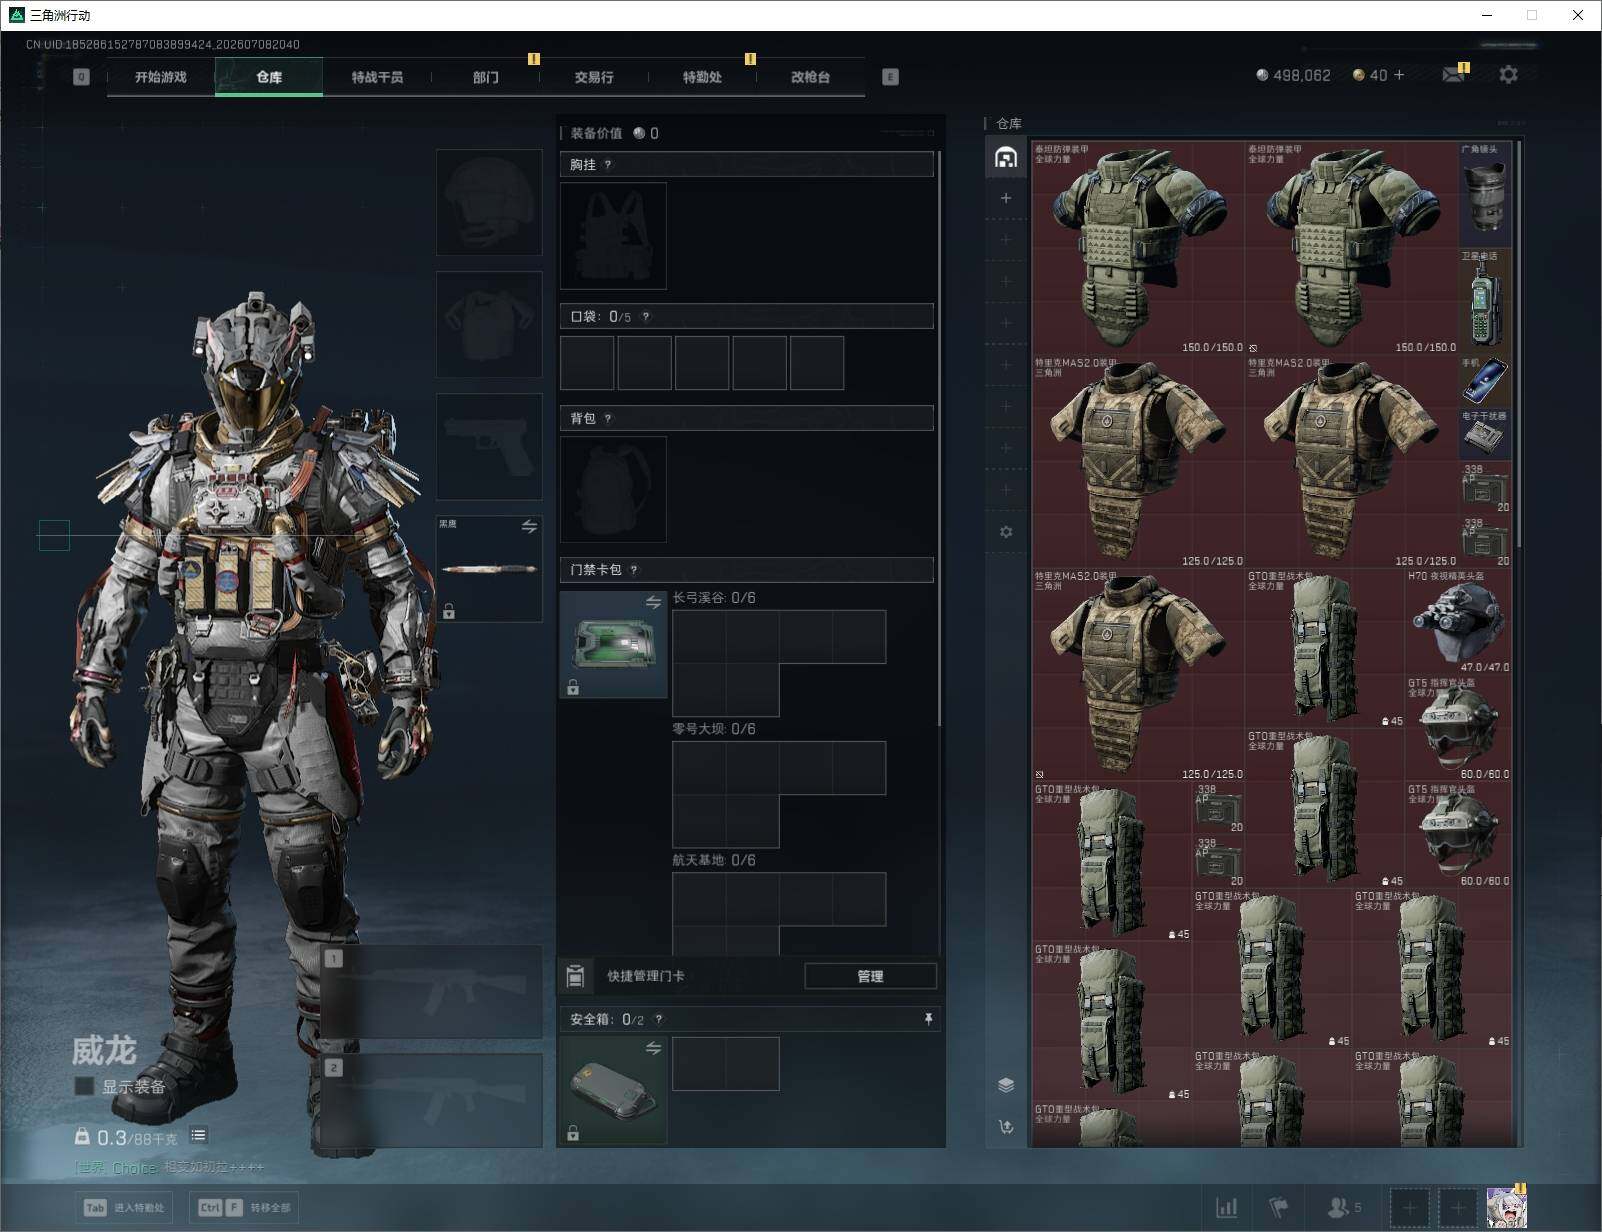
Task: Open the weight details list icon
Action: 198,1135
